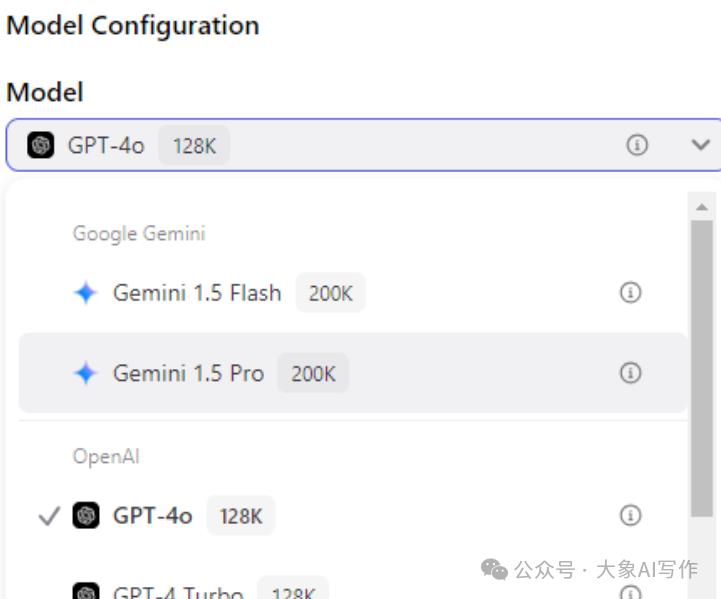This screenshot has height=599, width=721.
Task: Open info for selected GPT-4o model field
Action: tap(637, 145)
